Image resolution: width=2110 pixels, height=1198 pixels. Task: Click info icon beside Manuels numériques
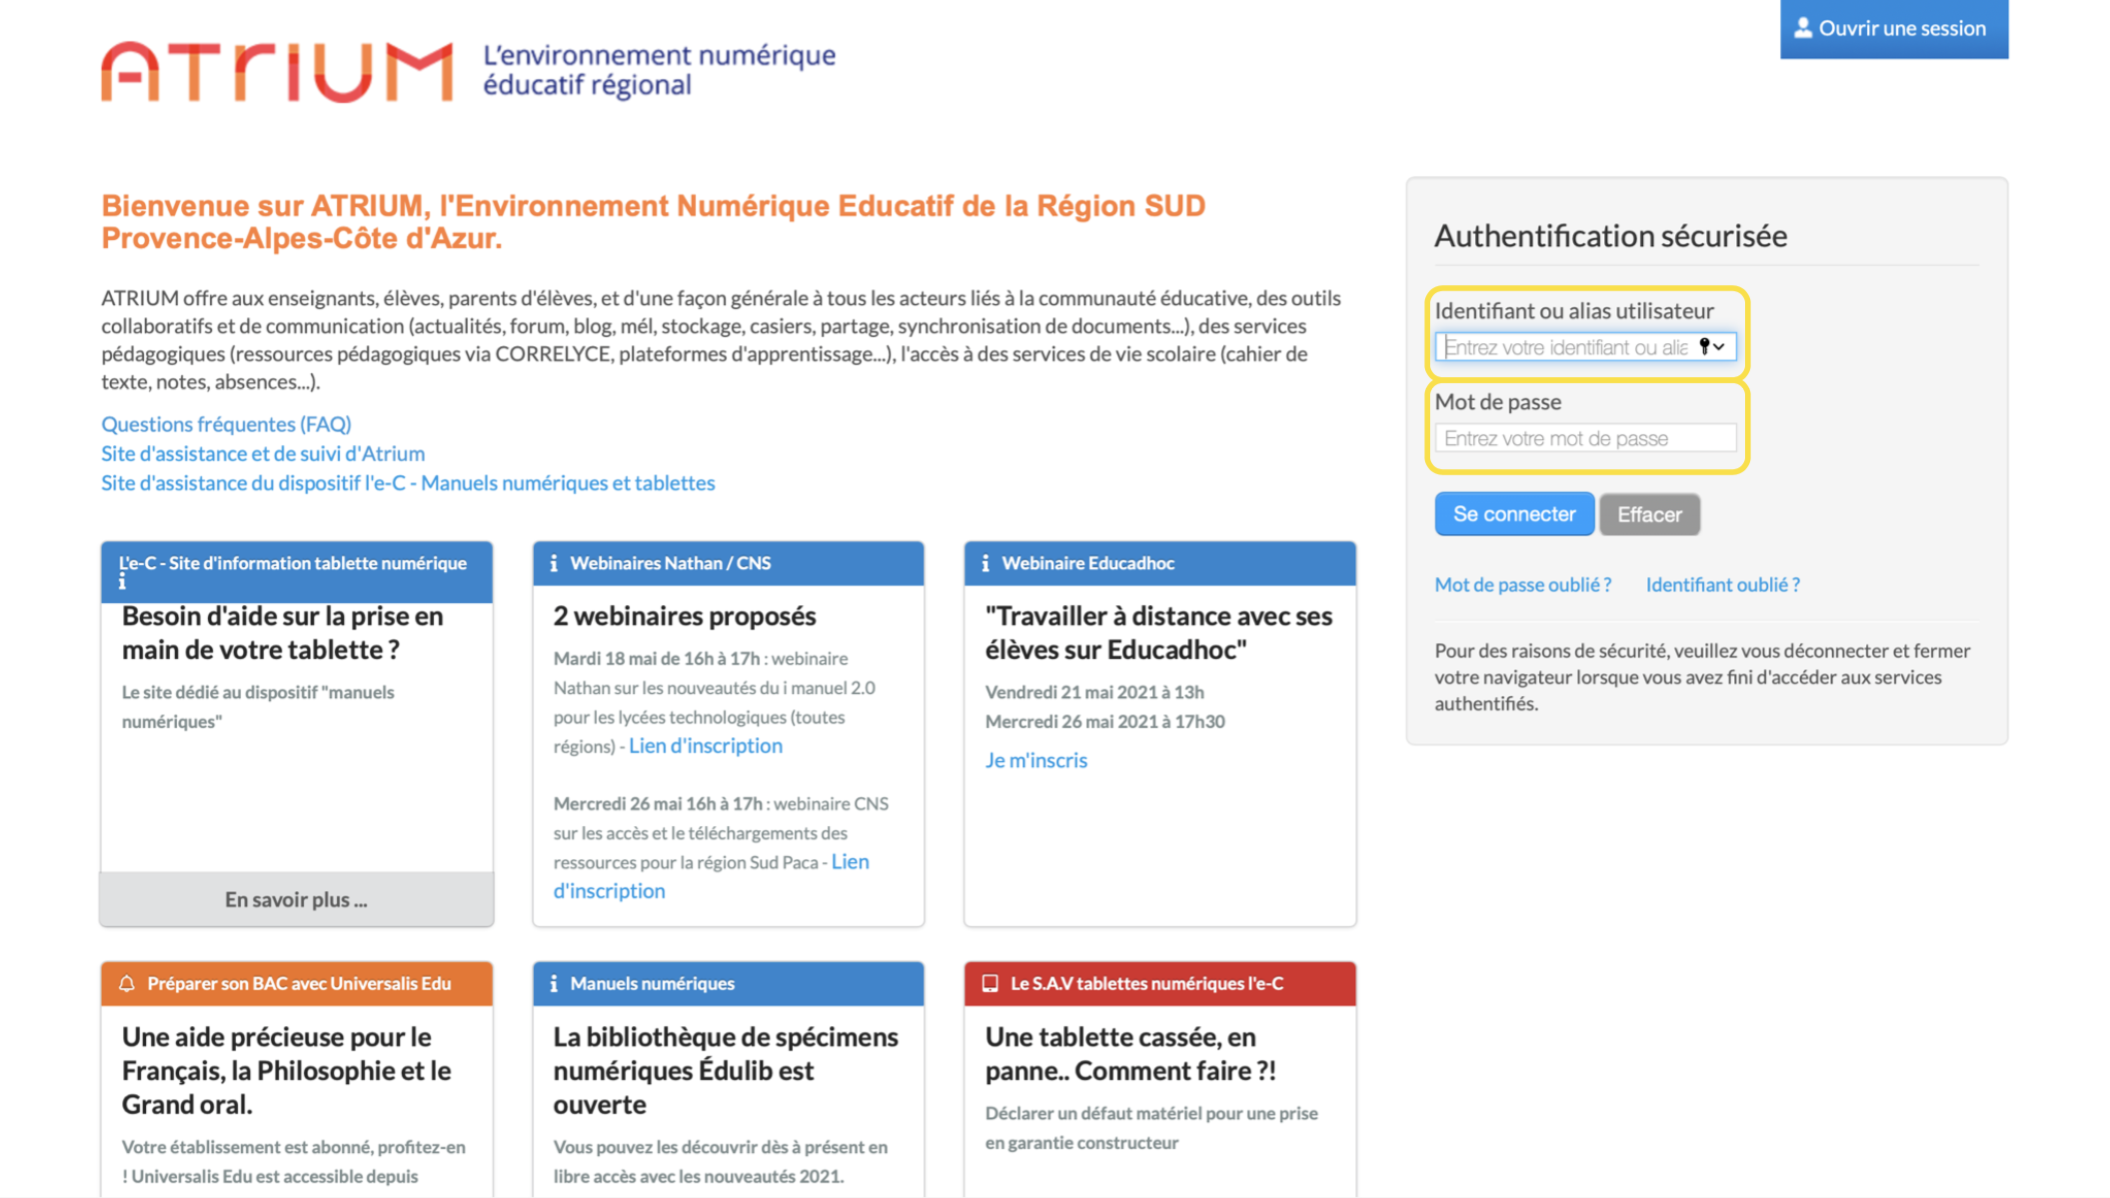553,983
